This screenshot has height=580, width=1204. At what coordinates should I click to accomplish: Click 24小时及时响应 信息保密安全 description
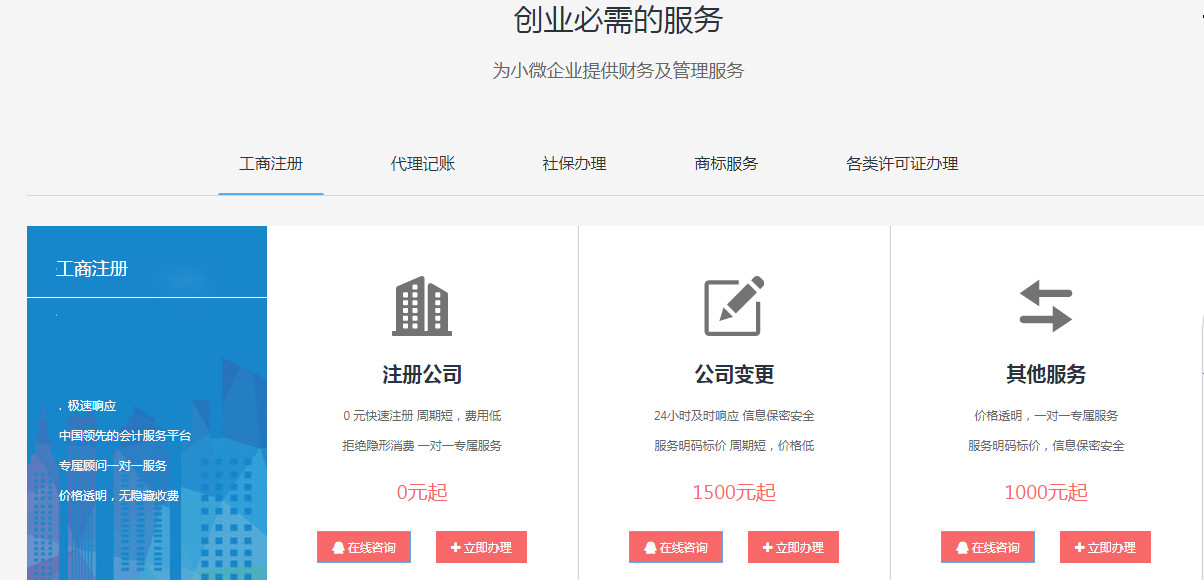(x=734, y=416)
